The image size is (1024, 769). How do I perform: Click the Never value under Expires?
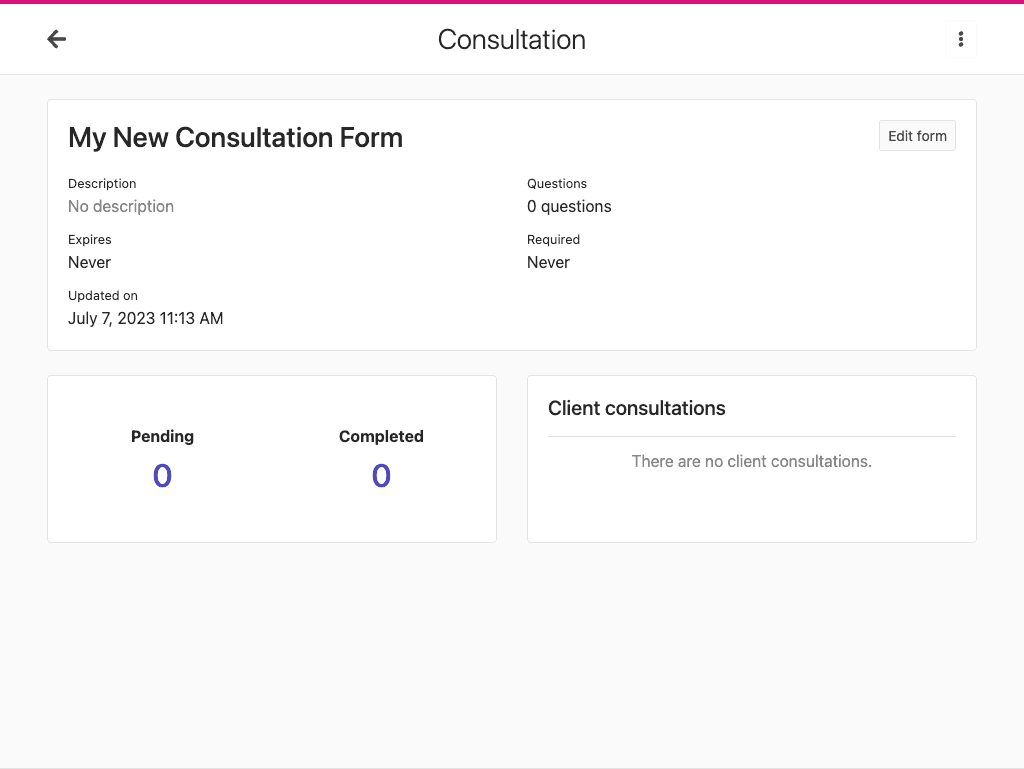tap(89, 263)
